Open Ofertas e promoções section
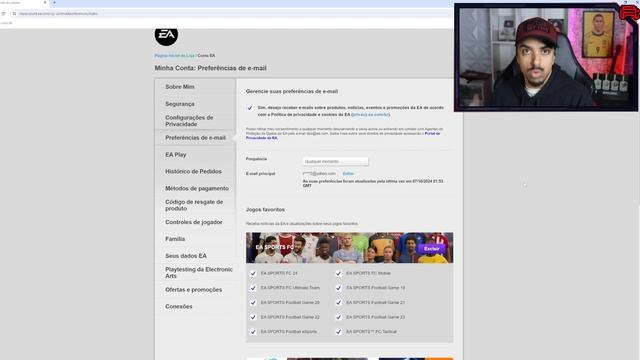Screen dimensions: 640x360 193,290
